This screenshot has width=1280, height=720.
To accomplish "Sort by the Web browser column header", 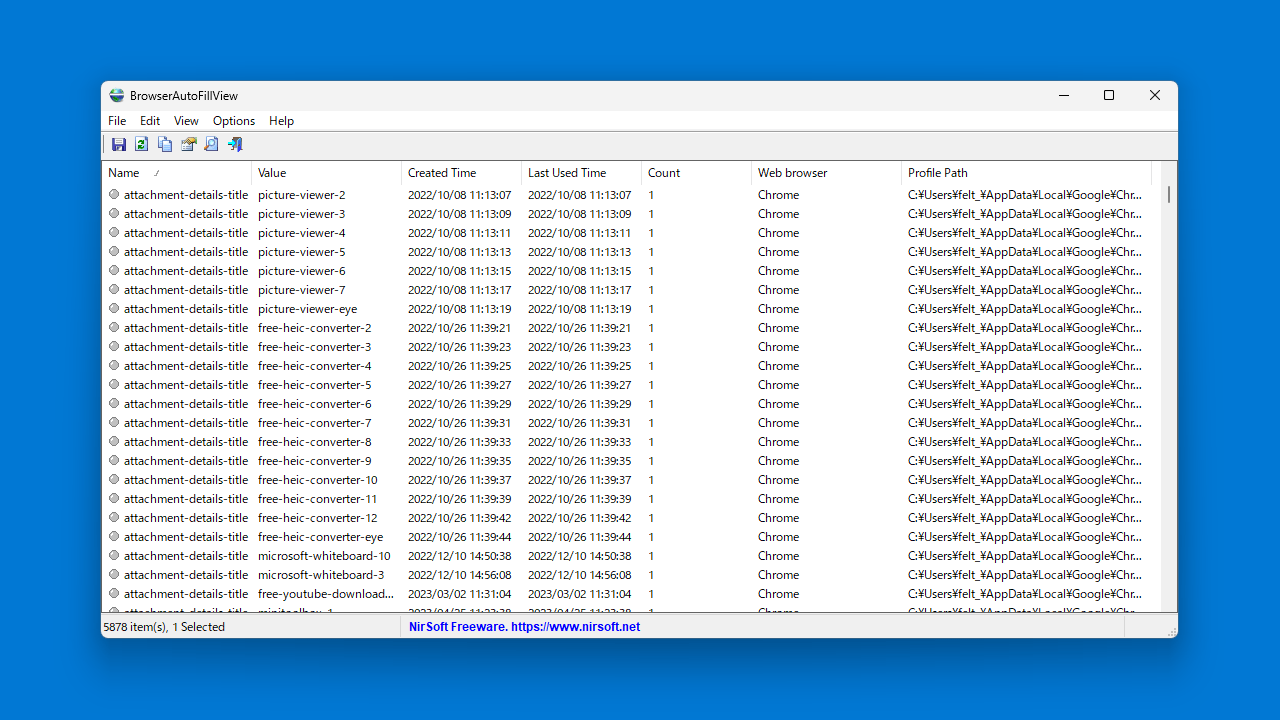I will point(826,173).
